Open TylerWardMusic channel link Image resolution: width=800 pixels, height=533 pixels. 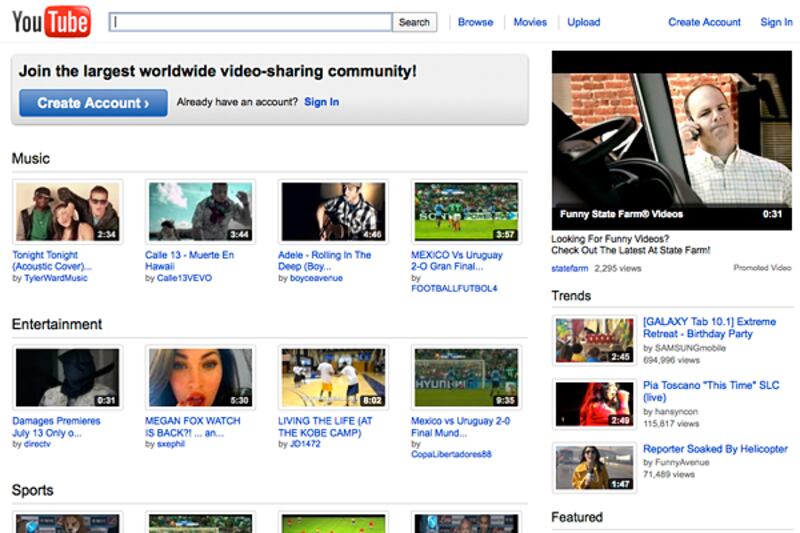pos(56,278)
